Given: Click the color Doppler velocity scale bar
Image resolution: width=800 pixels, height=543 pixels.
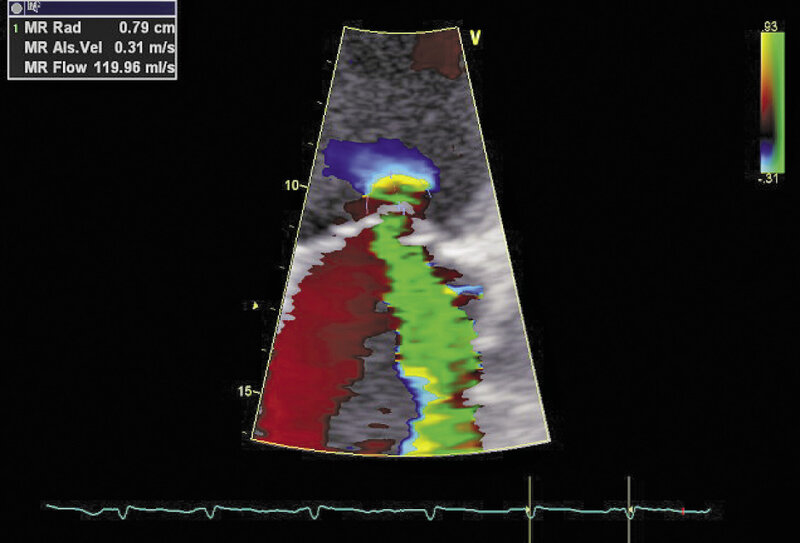Looking at the screenshot, I should tap(772, 103).
